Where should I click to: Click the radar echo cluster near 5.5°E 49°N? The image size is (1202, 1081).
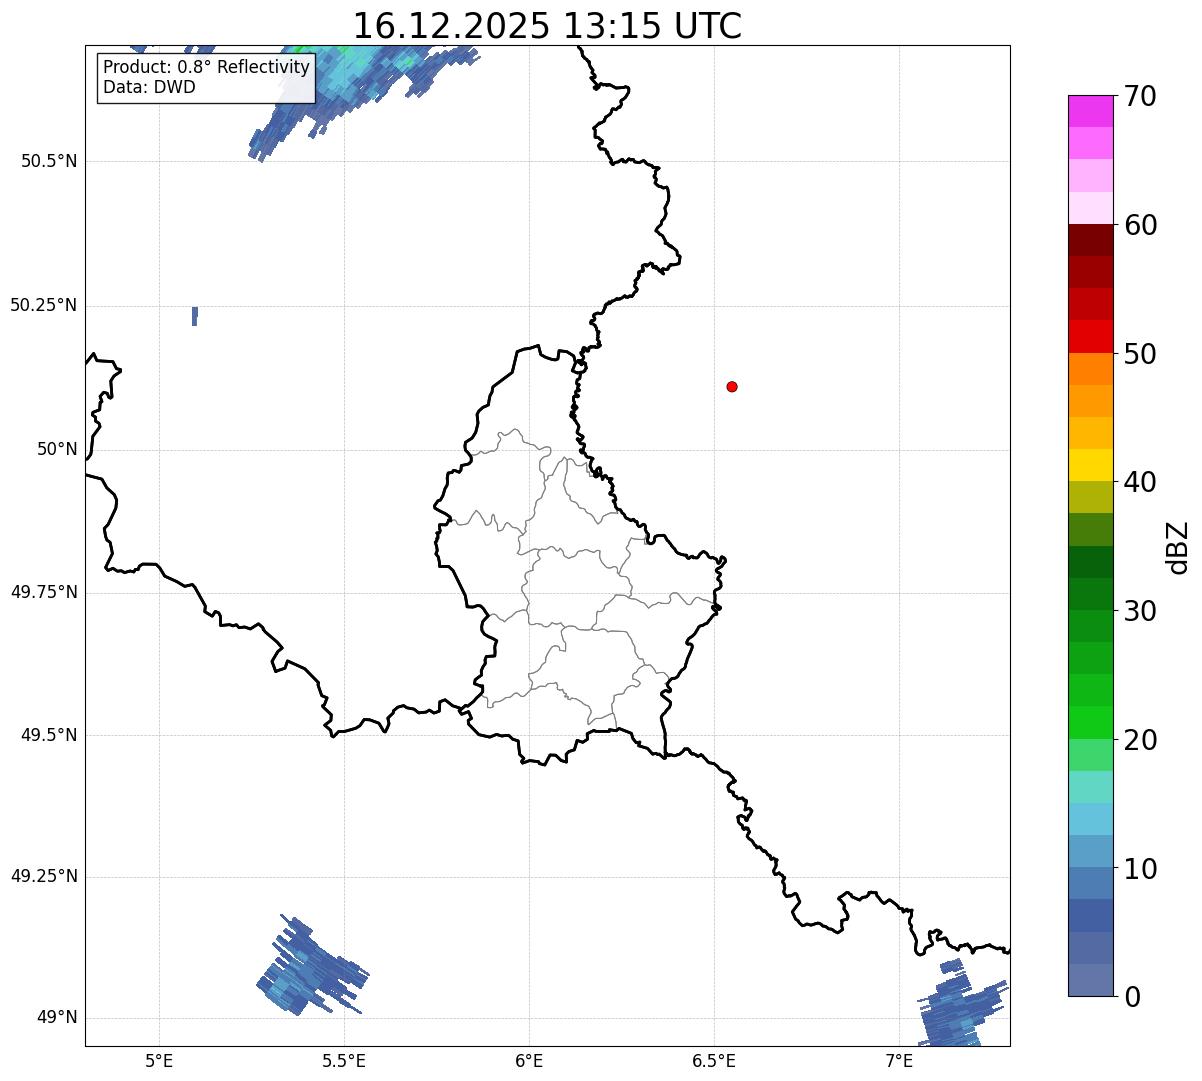311,967
